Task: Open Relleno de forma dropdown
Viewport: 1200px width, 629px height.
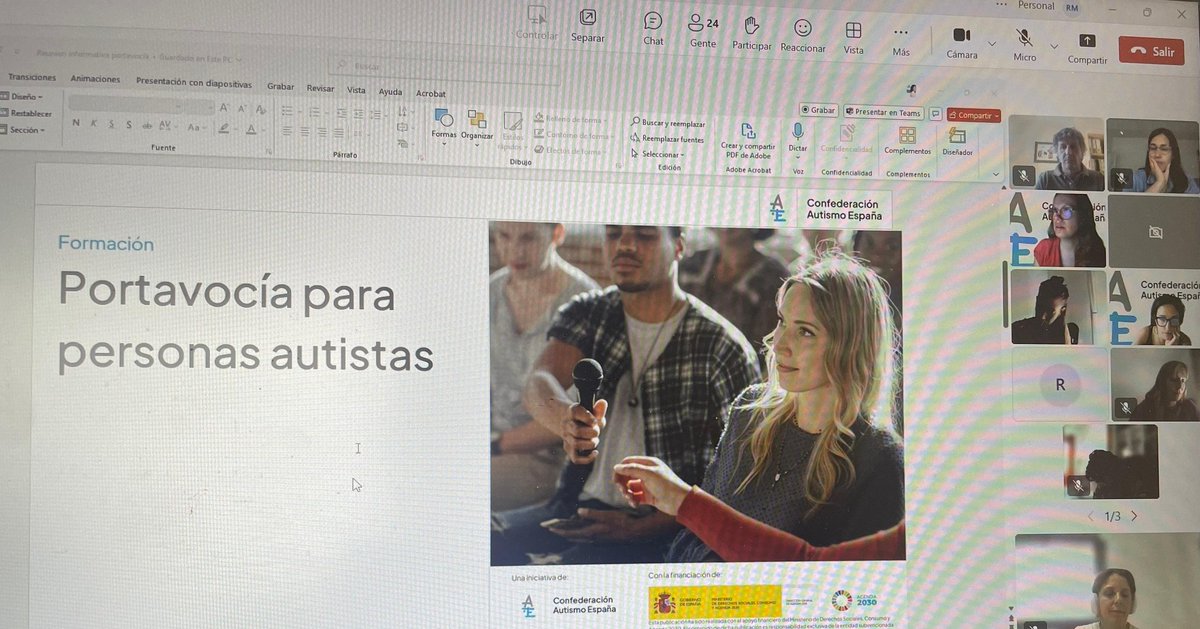Action: tap(573, 119)
